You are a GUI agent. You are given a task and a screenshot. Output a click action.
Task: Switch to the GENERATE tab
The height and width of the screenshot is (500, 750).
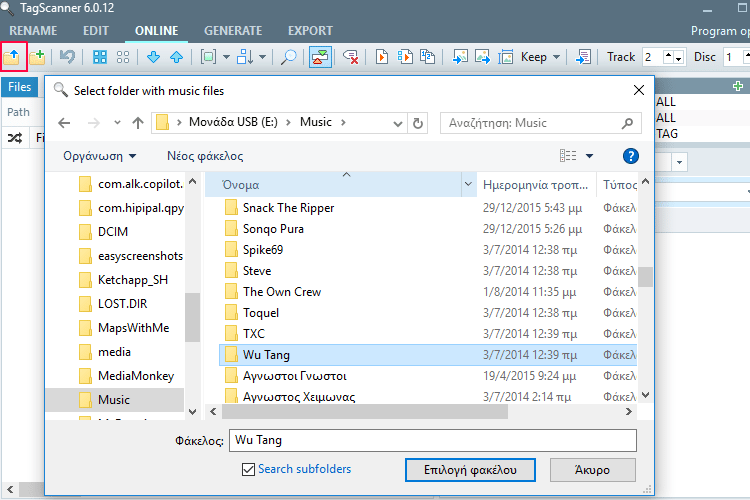[x=233, y=31]
